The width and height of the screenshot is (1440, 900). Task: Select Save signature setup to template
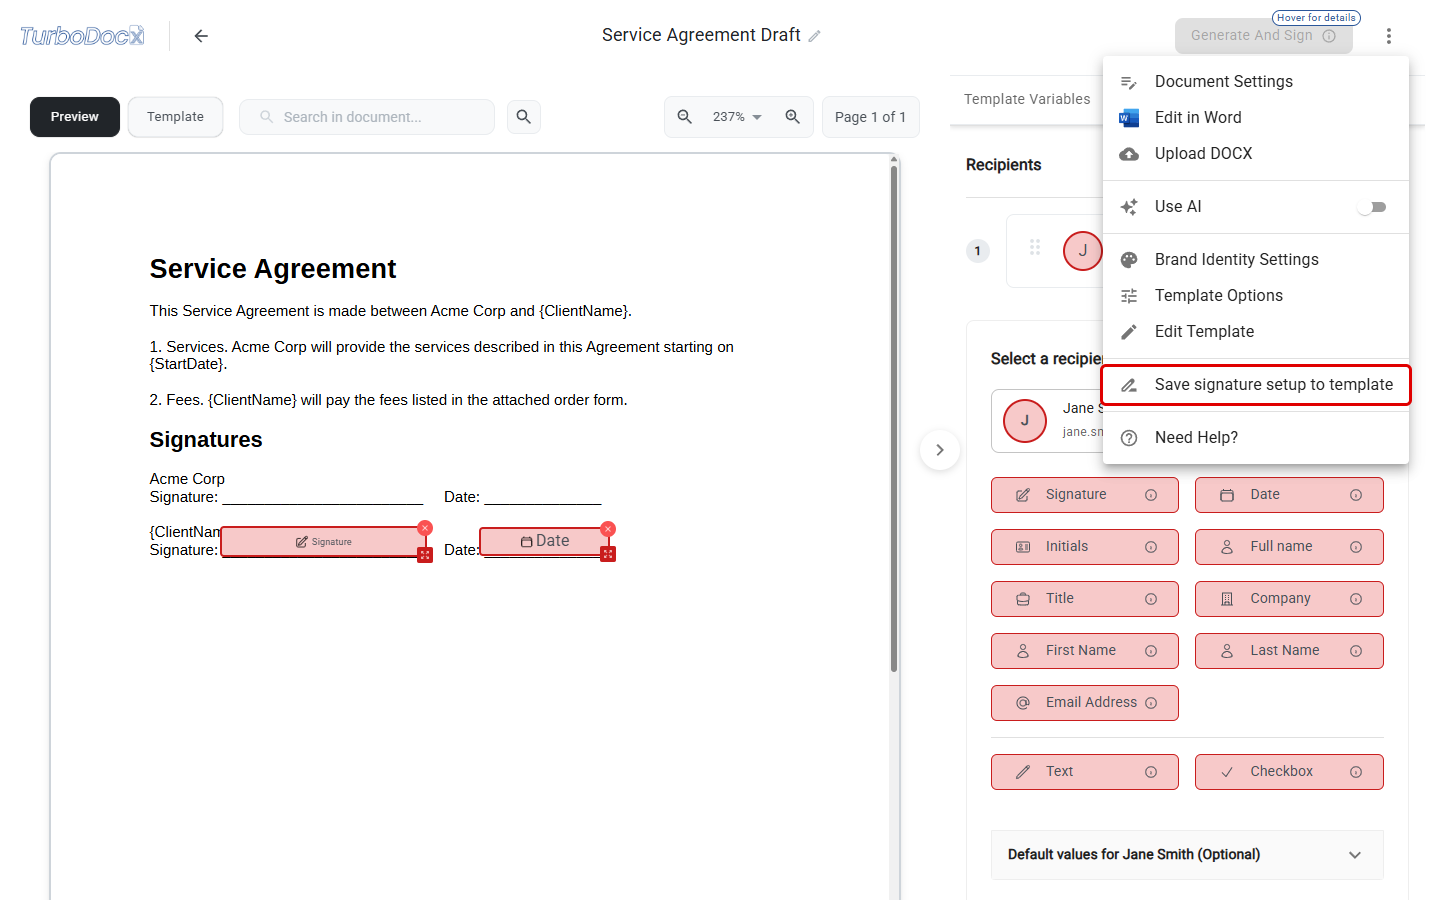click(1256, 385)
